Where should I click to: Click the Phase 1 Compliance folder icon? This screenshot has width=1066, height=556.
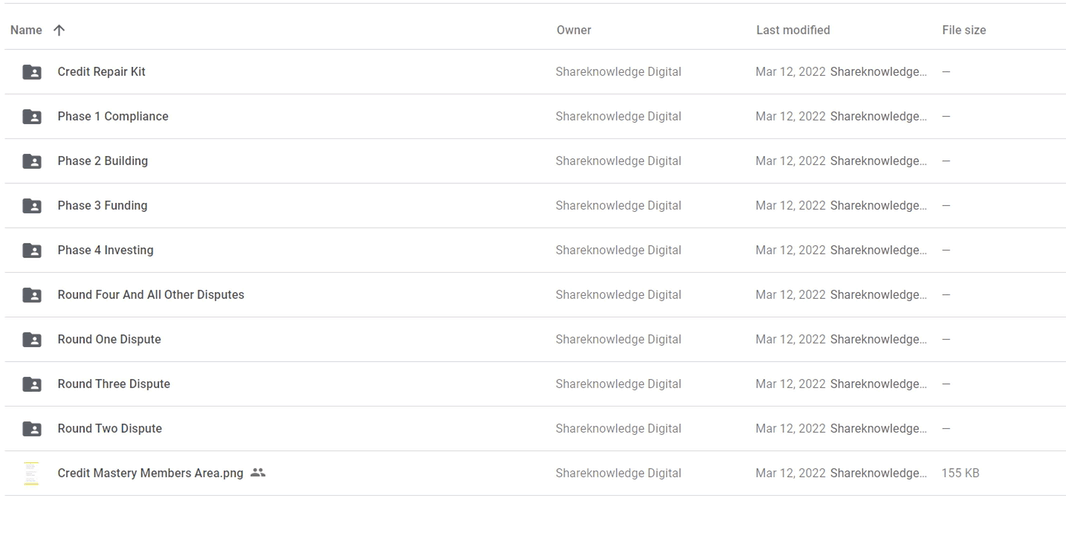click(32, 117)
